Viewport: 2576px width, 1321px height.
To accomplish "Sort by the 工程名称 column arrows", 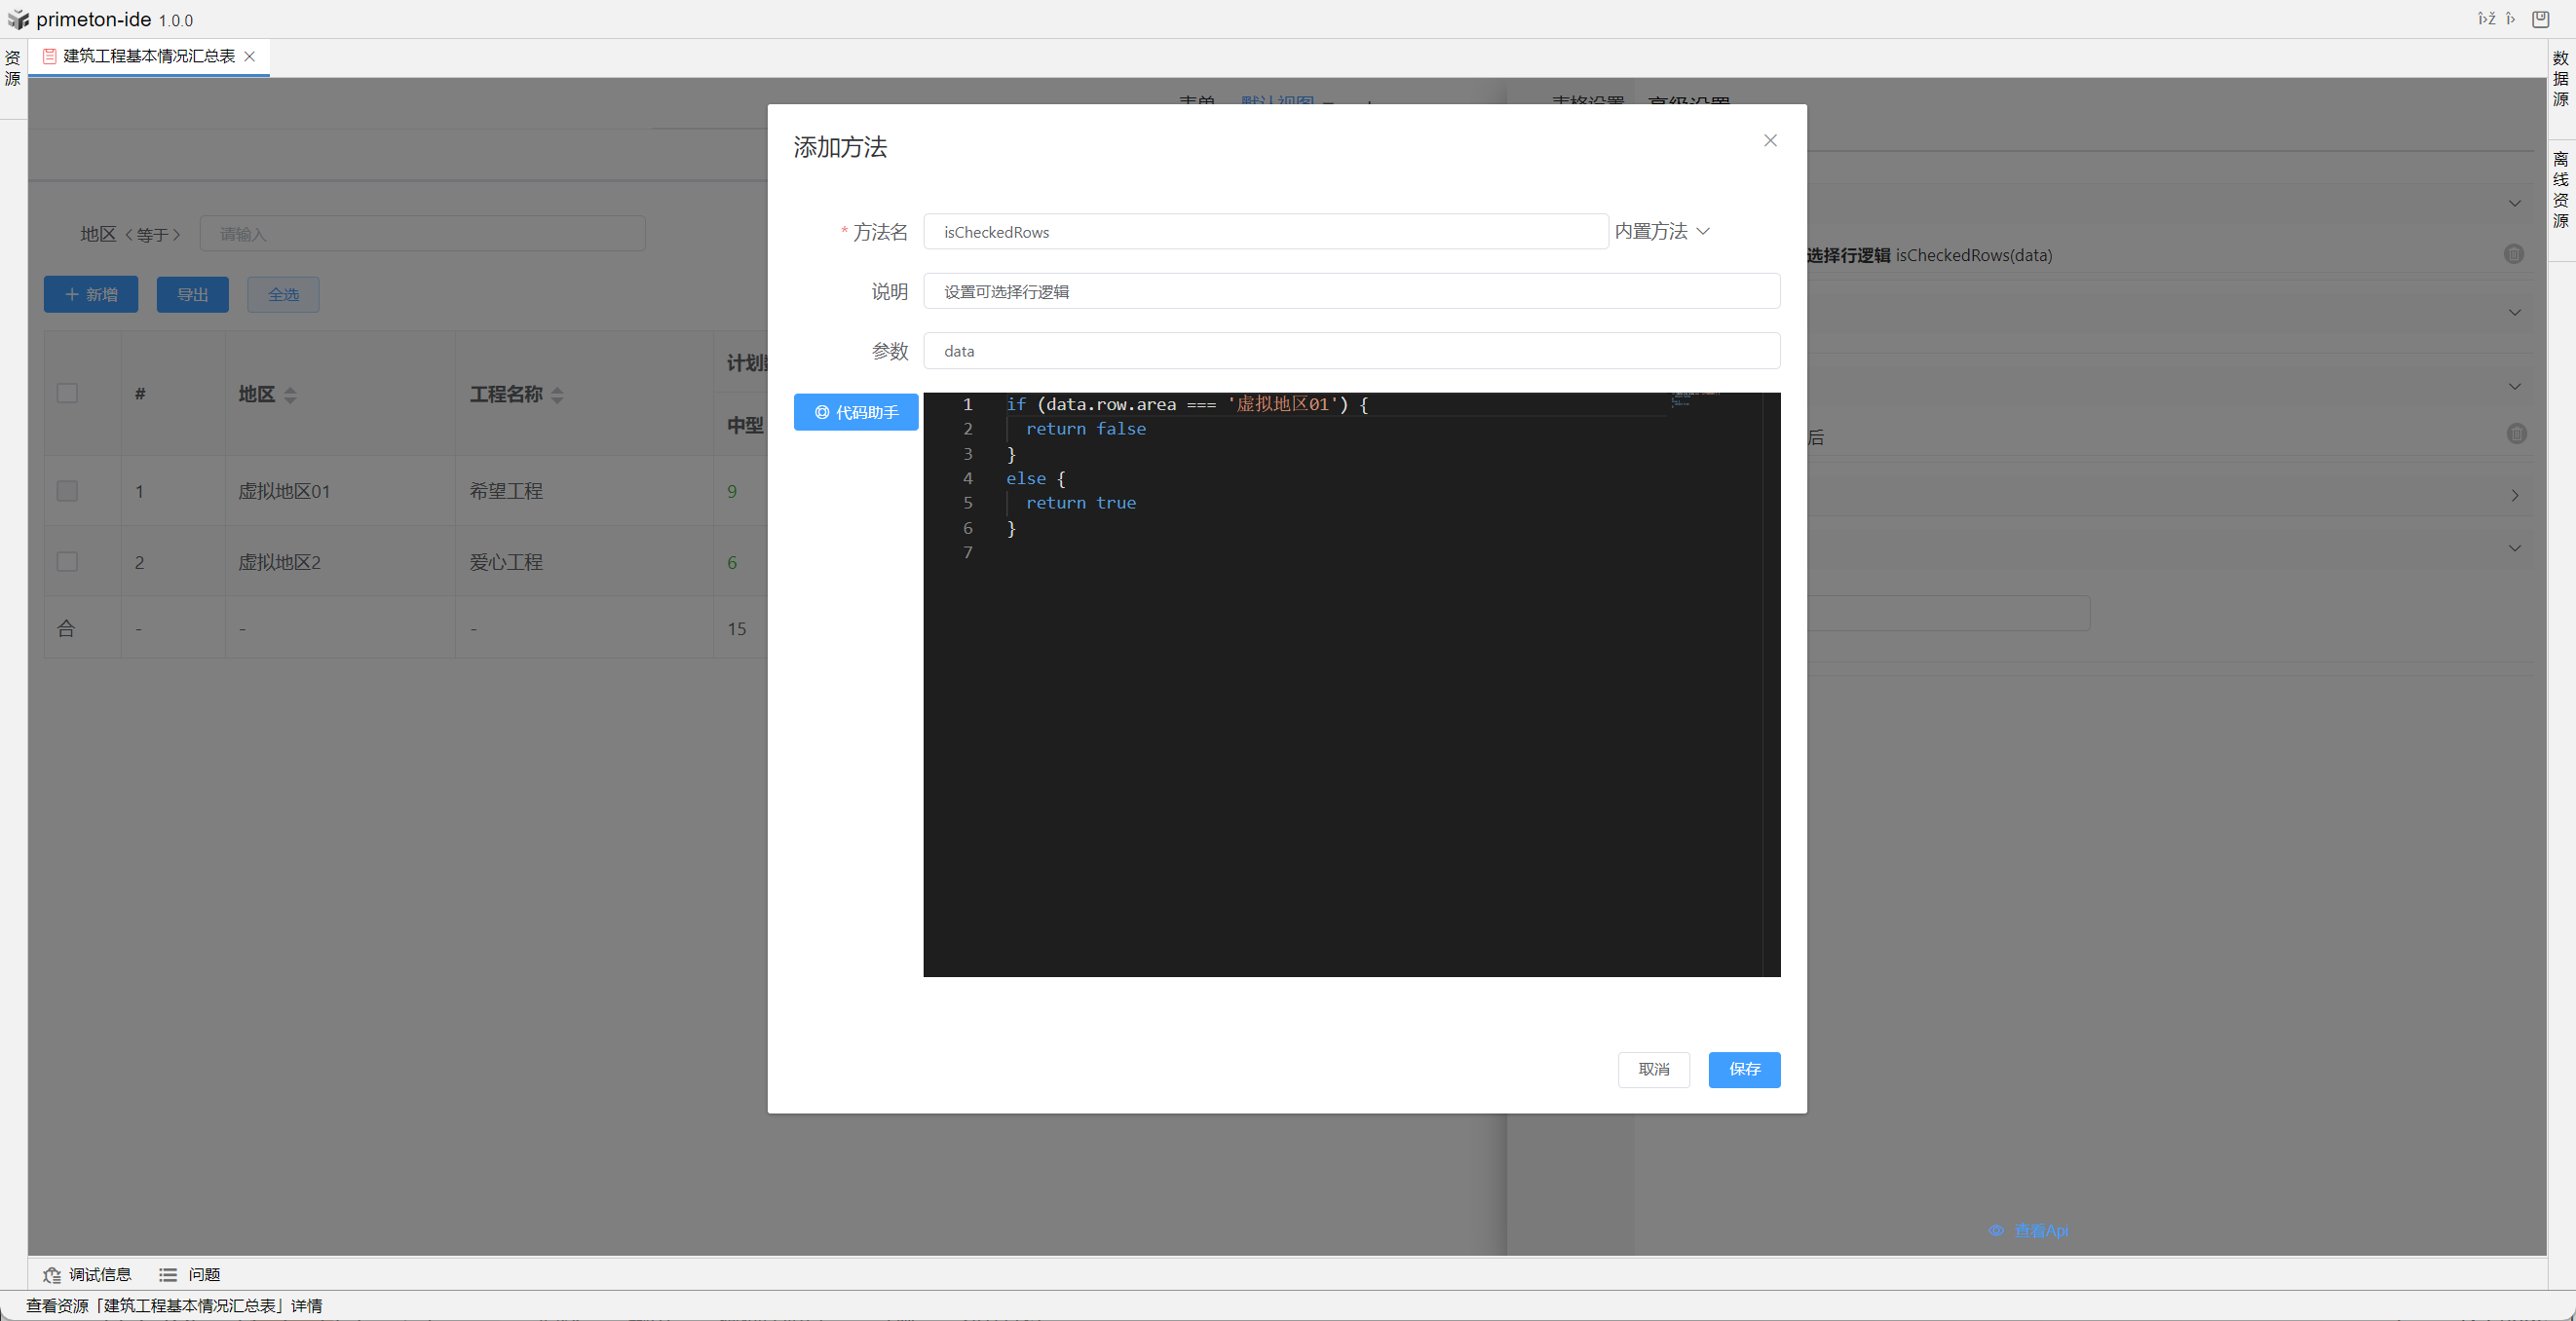I will 557,395.
